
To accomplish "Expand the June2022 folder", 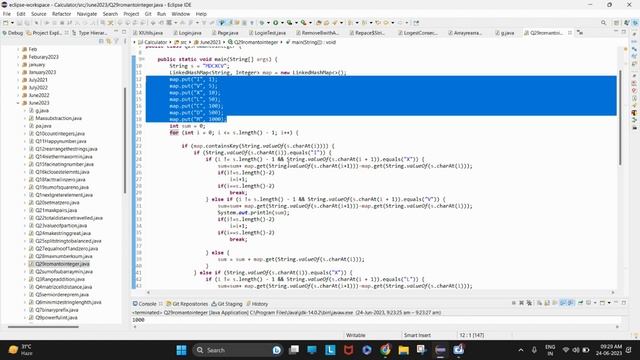I will coord(18,95).
